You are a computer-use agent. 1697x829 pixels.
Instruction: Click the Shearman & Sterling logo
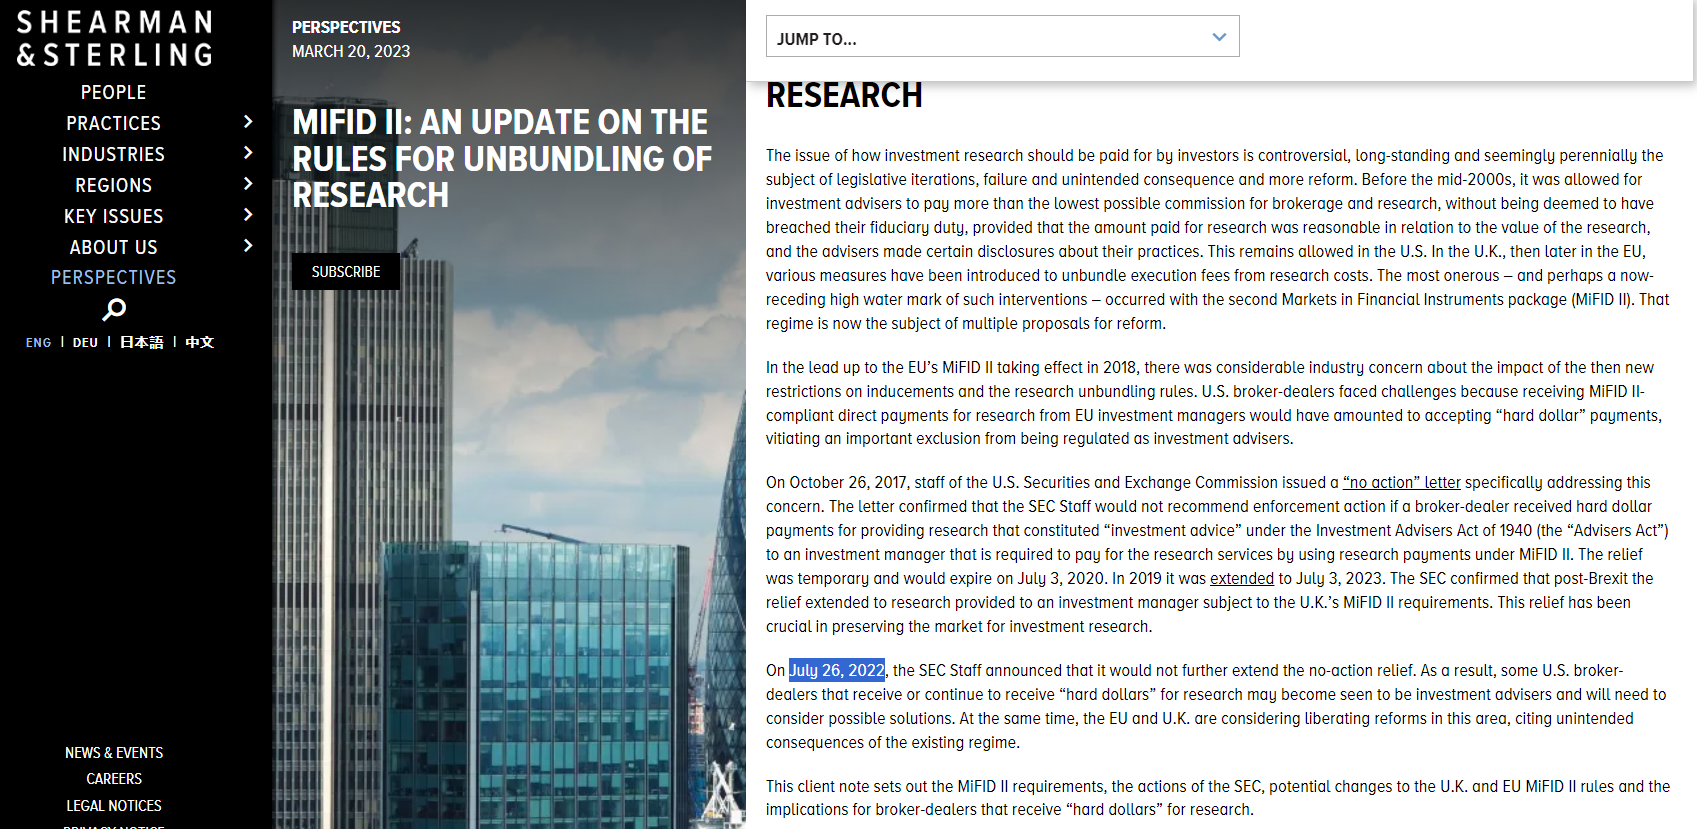(114, 38)
